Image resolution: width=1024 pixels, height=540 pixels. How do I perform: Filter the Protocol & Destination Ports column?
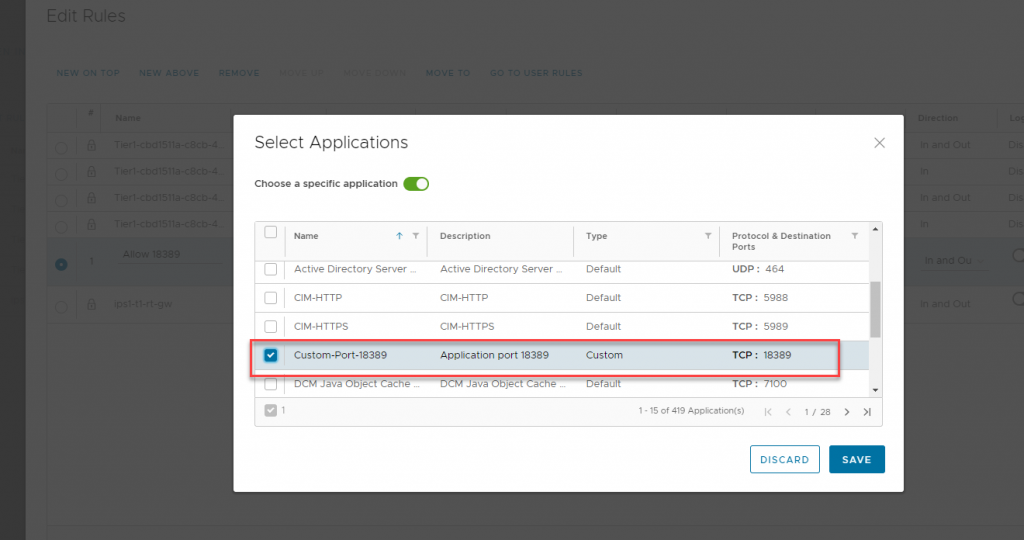click(x=854, y=236)
